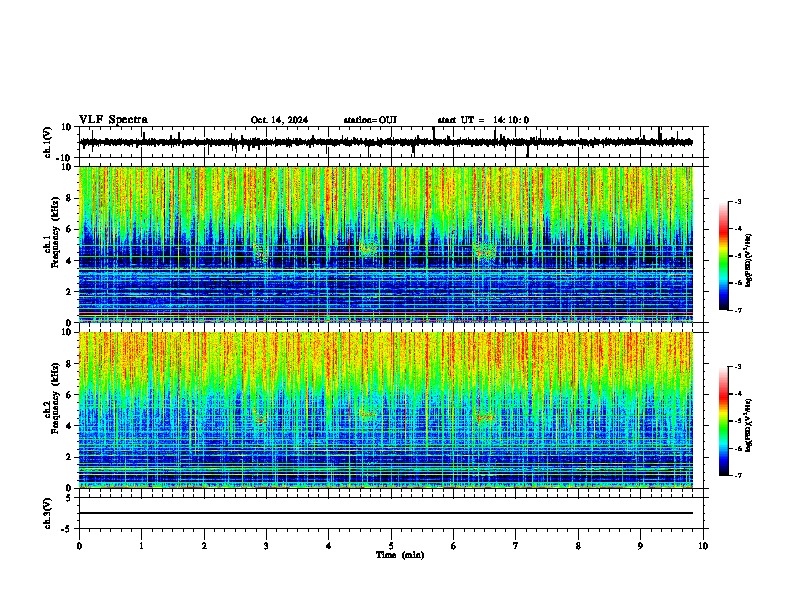Viewport: 792px width, 612px height.
Task: Click the "8" kHz tick on ch.1 spectrogram axis
Action: click(x=69, y=198)
